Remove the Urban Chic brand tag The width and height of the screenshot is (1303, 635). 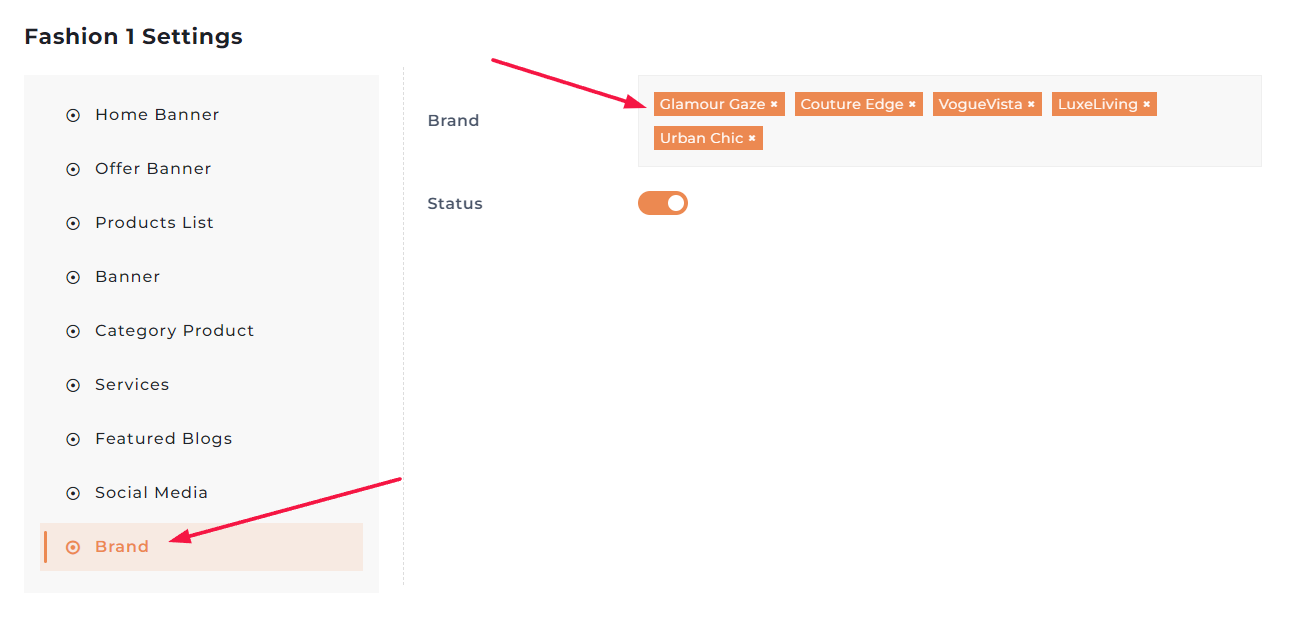[x=752, y=139]
